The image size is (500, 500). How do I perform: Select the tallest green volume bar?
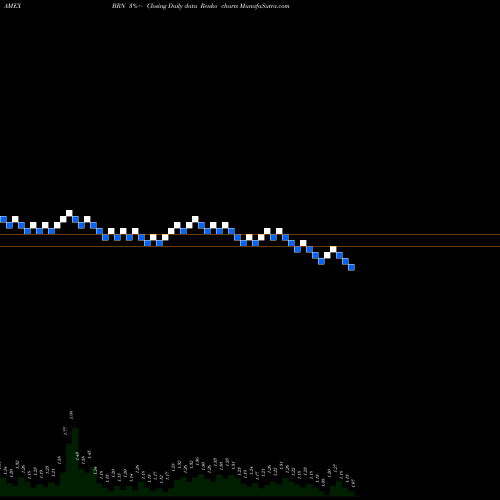[75, 462]
